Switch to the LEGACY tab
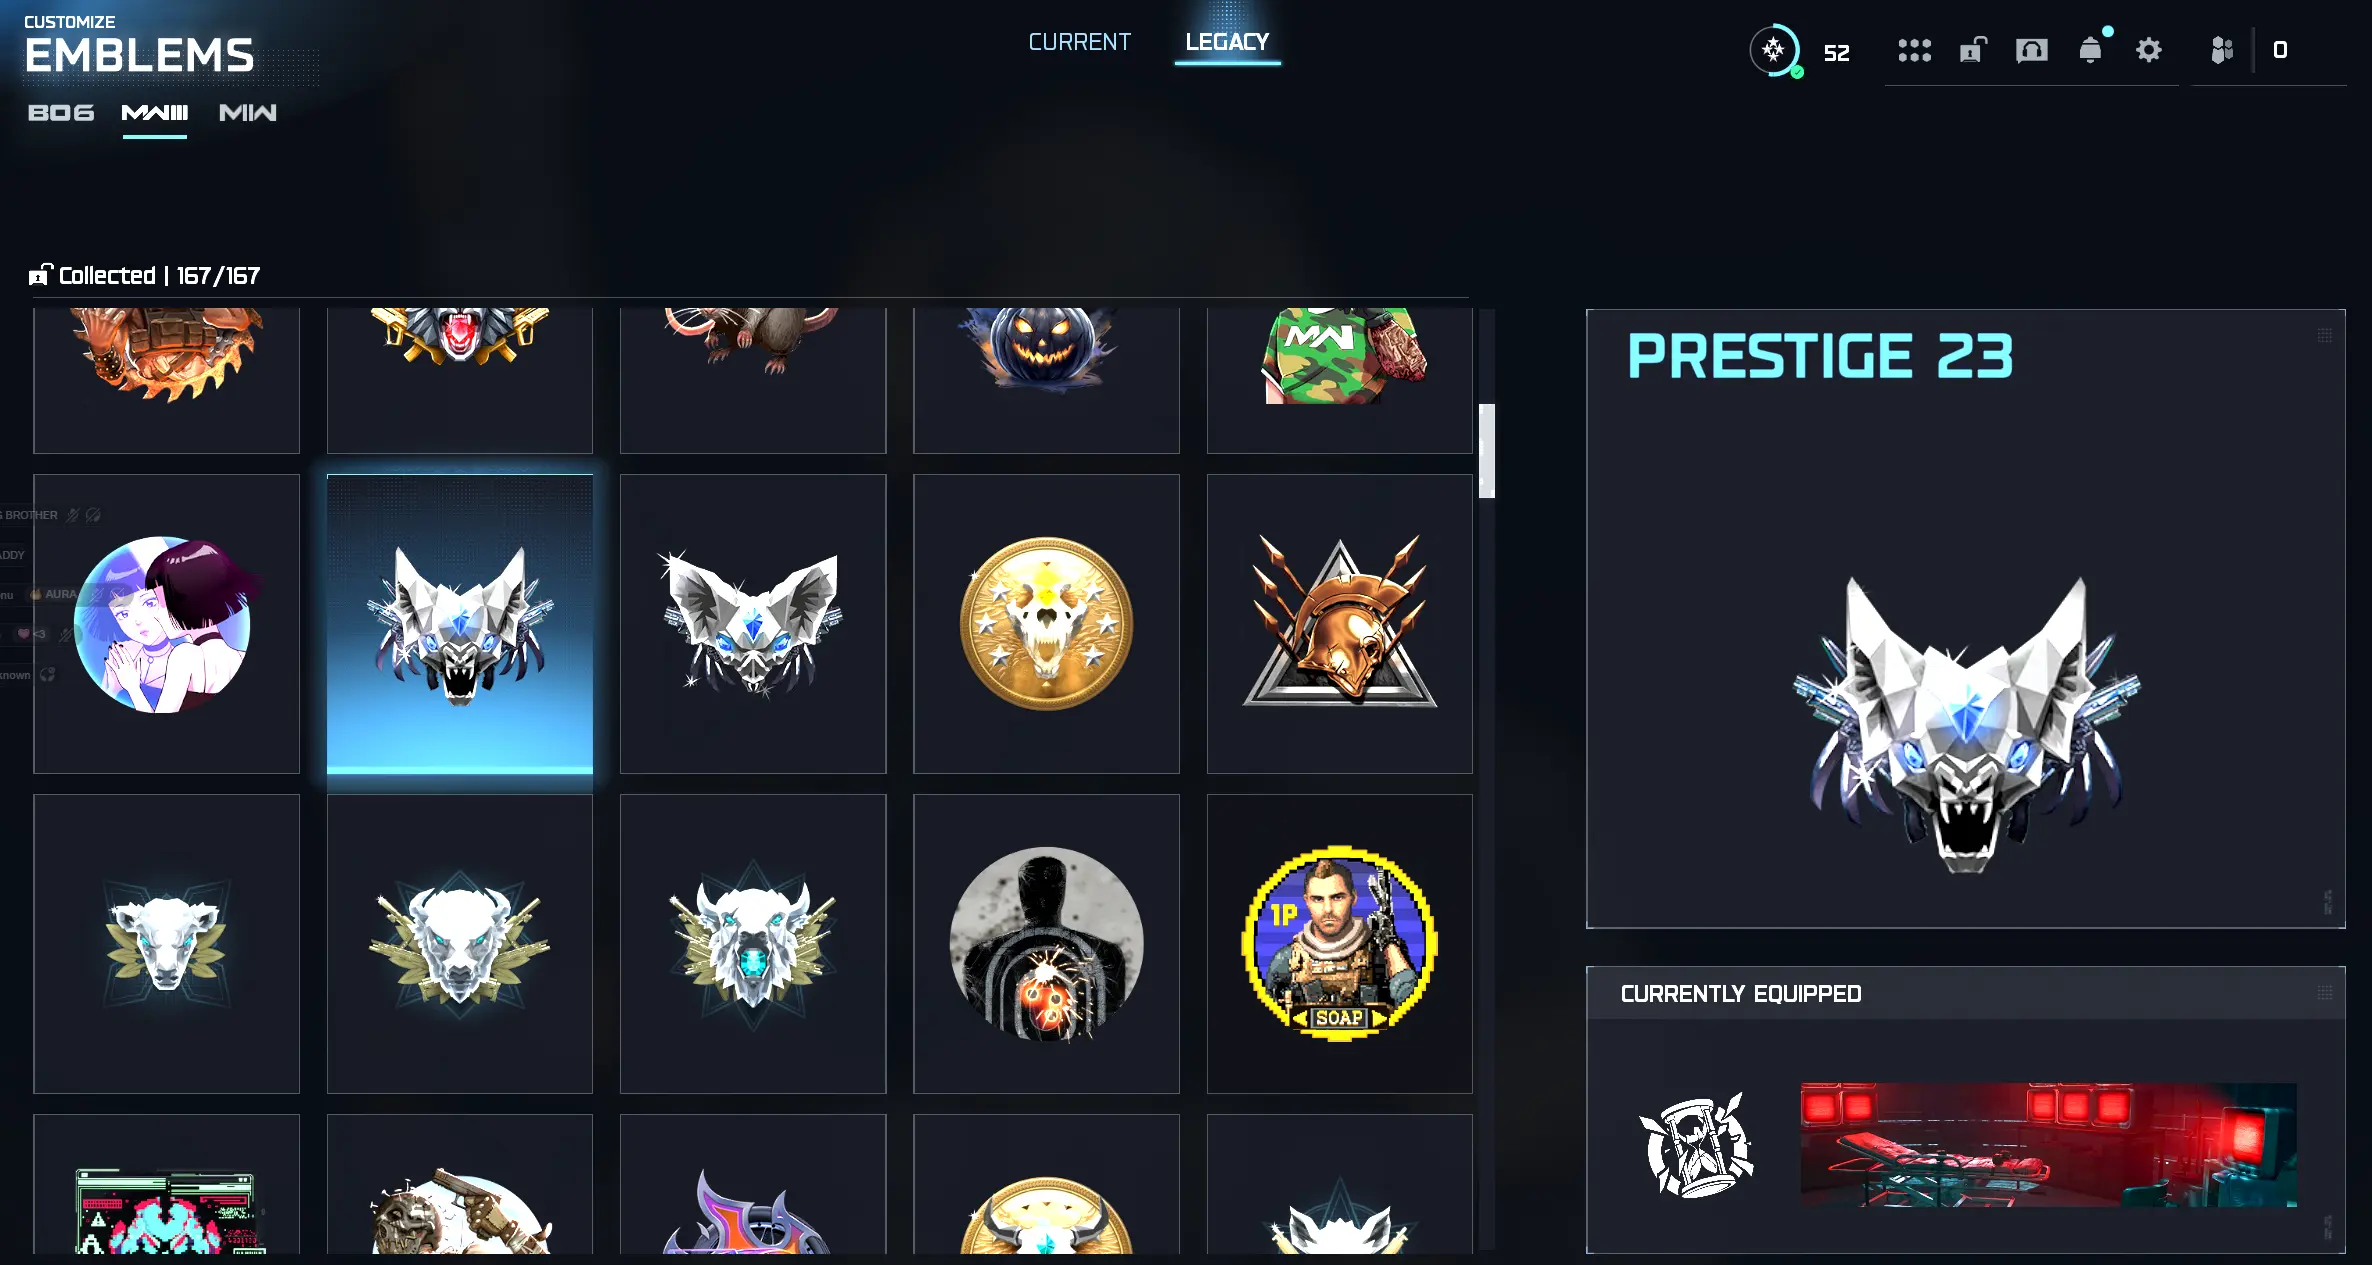 click(1227, 42)
